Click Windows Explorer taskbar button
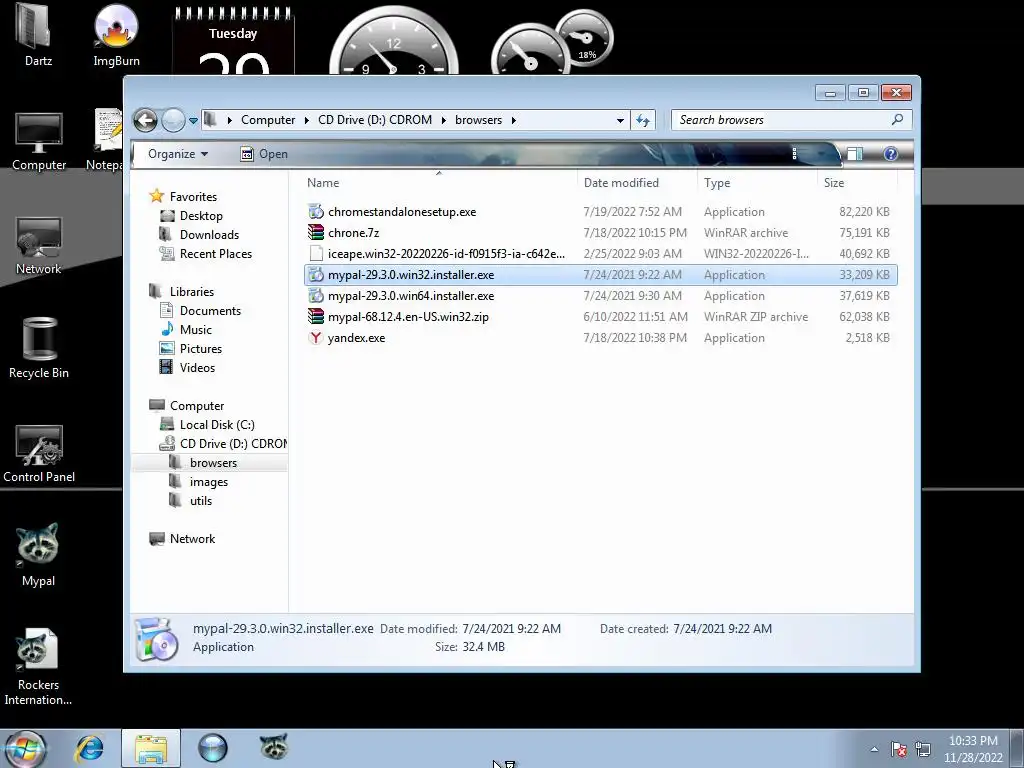This screenshot has width=1024, height=768. point(151,748)
